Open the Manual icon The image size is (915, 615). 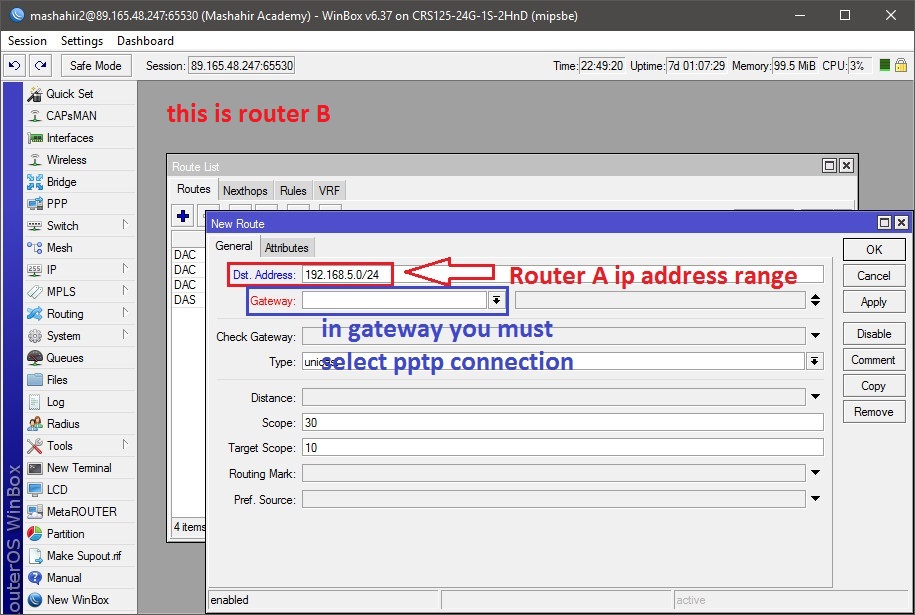point(35,578)
